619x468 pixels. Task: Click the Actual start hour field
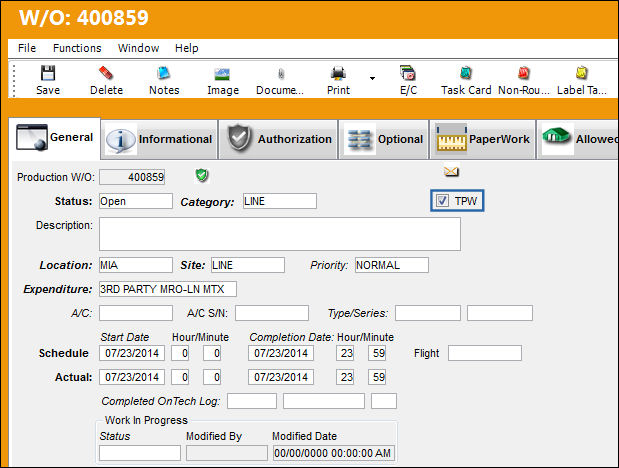tap(180, 377)
